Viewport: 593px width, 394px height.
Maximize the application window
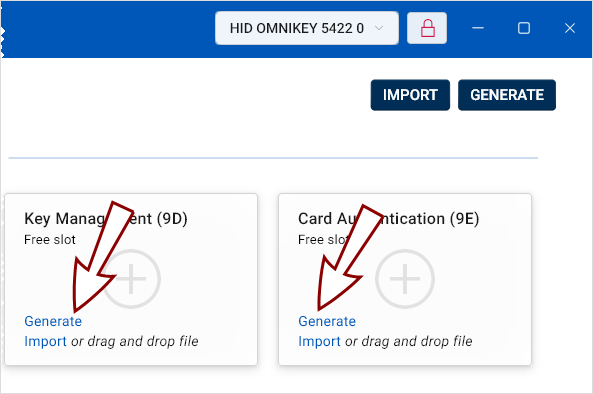(x=524, y=28)
